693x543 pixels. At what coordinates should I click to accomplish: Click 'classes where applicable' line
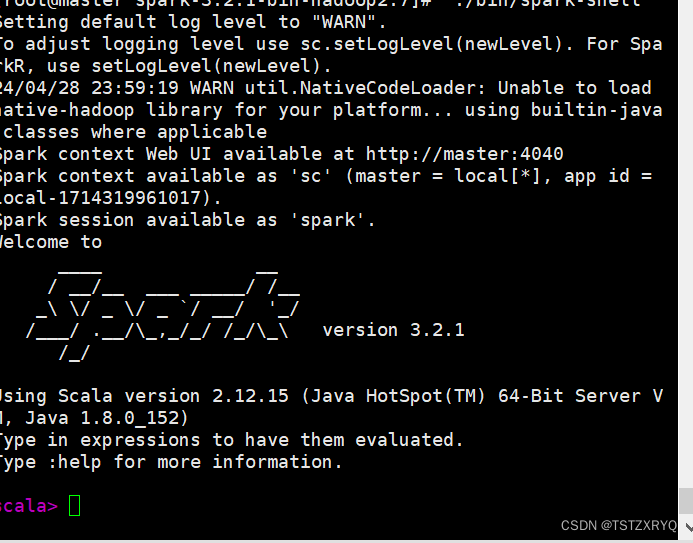point(135,132)
